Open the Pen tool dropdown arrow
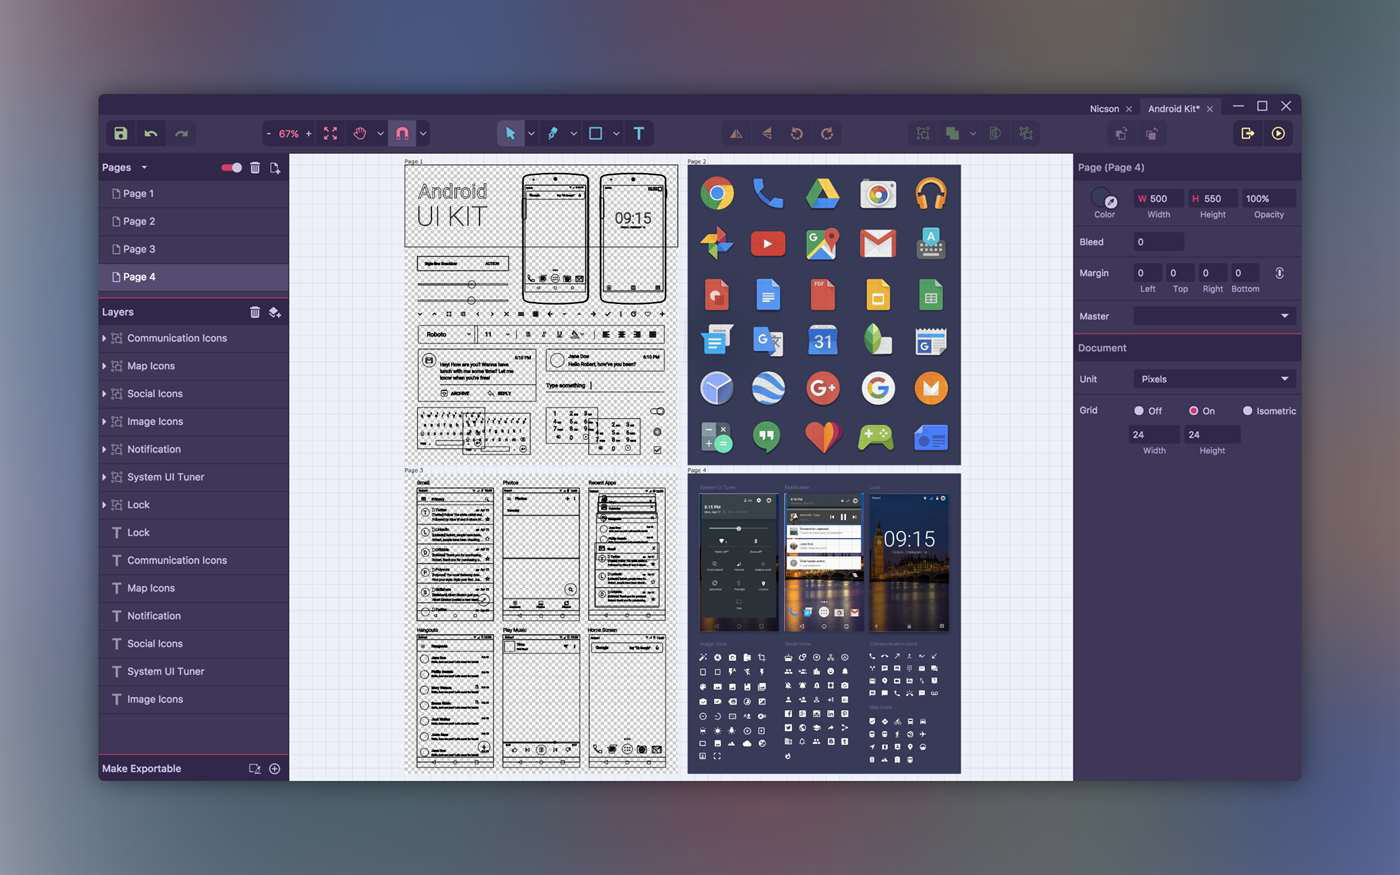Viewport: 1400px width, 875px height. (x=573, y=133)
